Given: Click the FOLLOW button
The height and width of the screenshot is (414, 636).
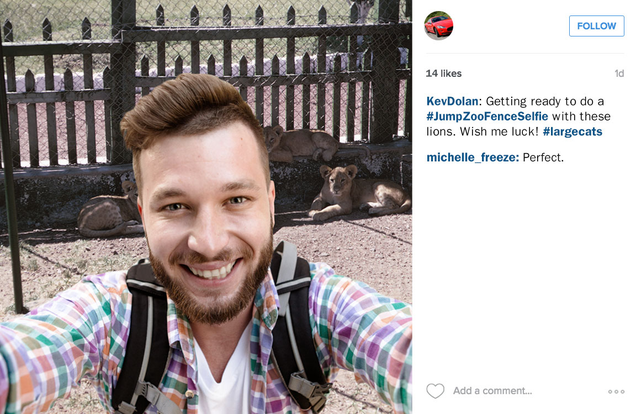Looking at the screenshot, I should [596, 26].
